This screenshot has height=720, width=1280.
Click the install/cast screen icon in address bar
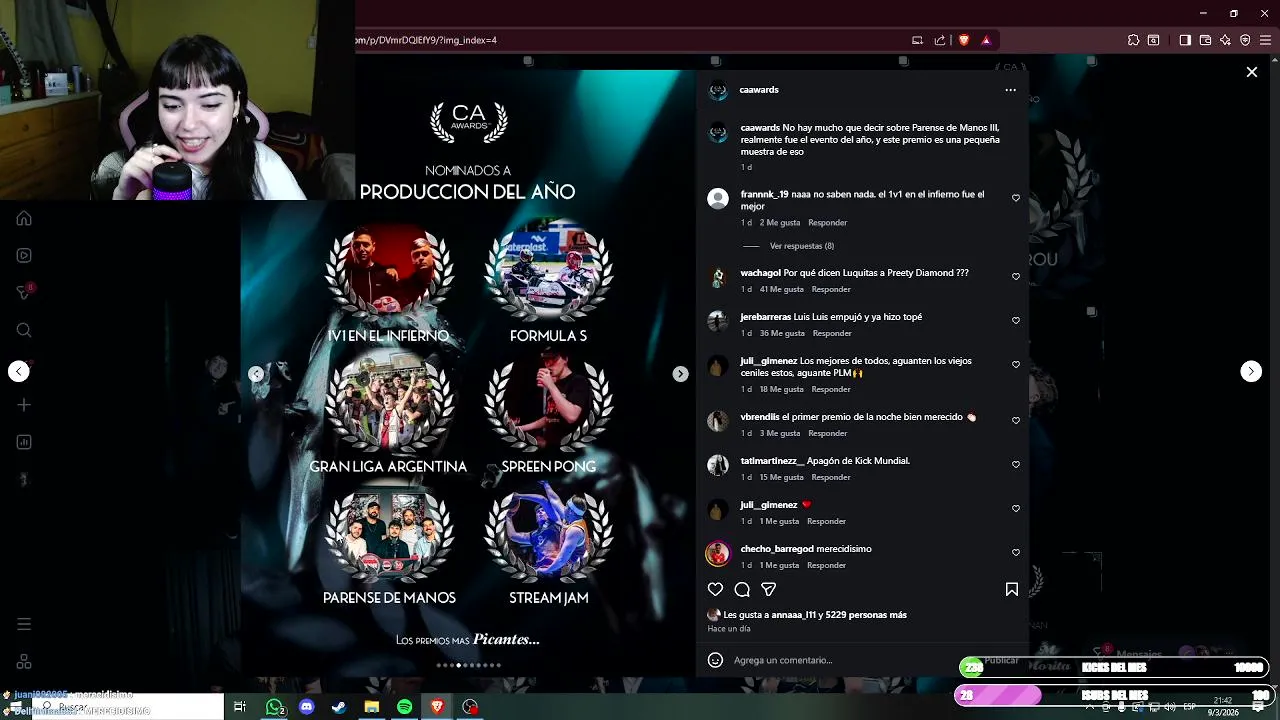coord(917,40)
